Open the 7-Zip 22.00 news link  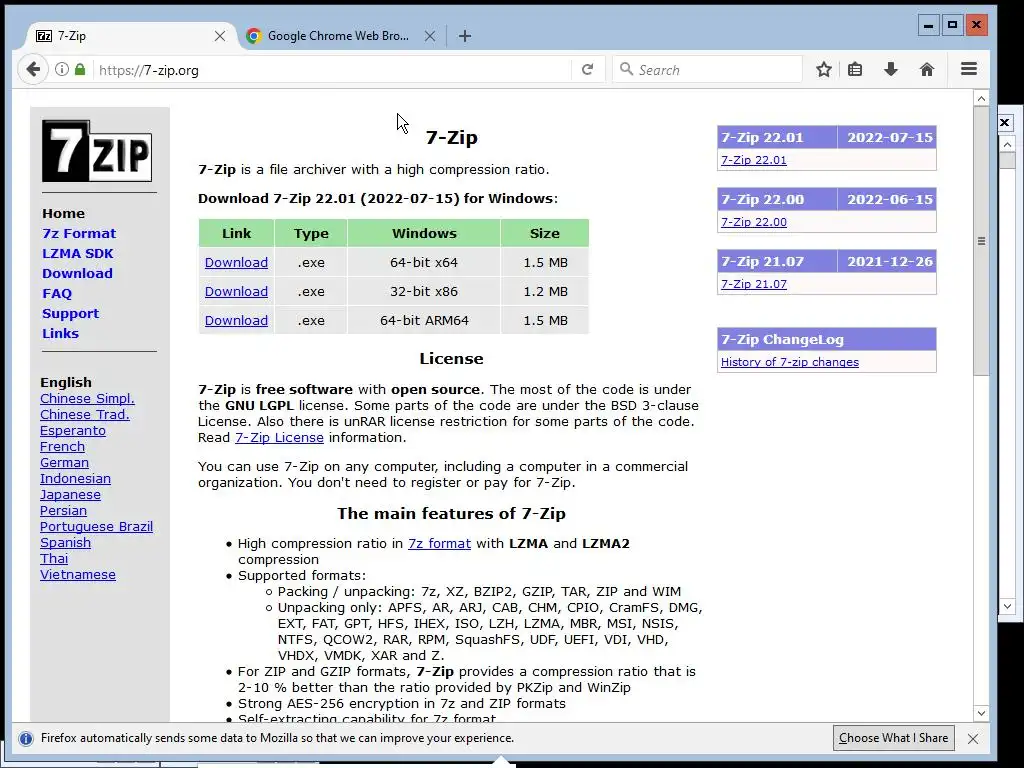point(754,222)
